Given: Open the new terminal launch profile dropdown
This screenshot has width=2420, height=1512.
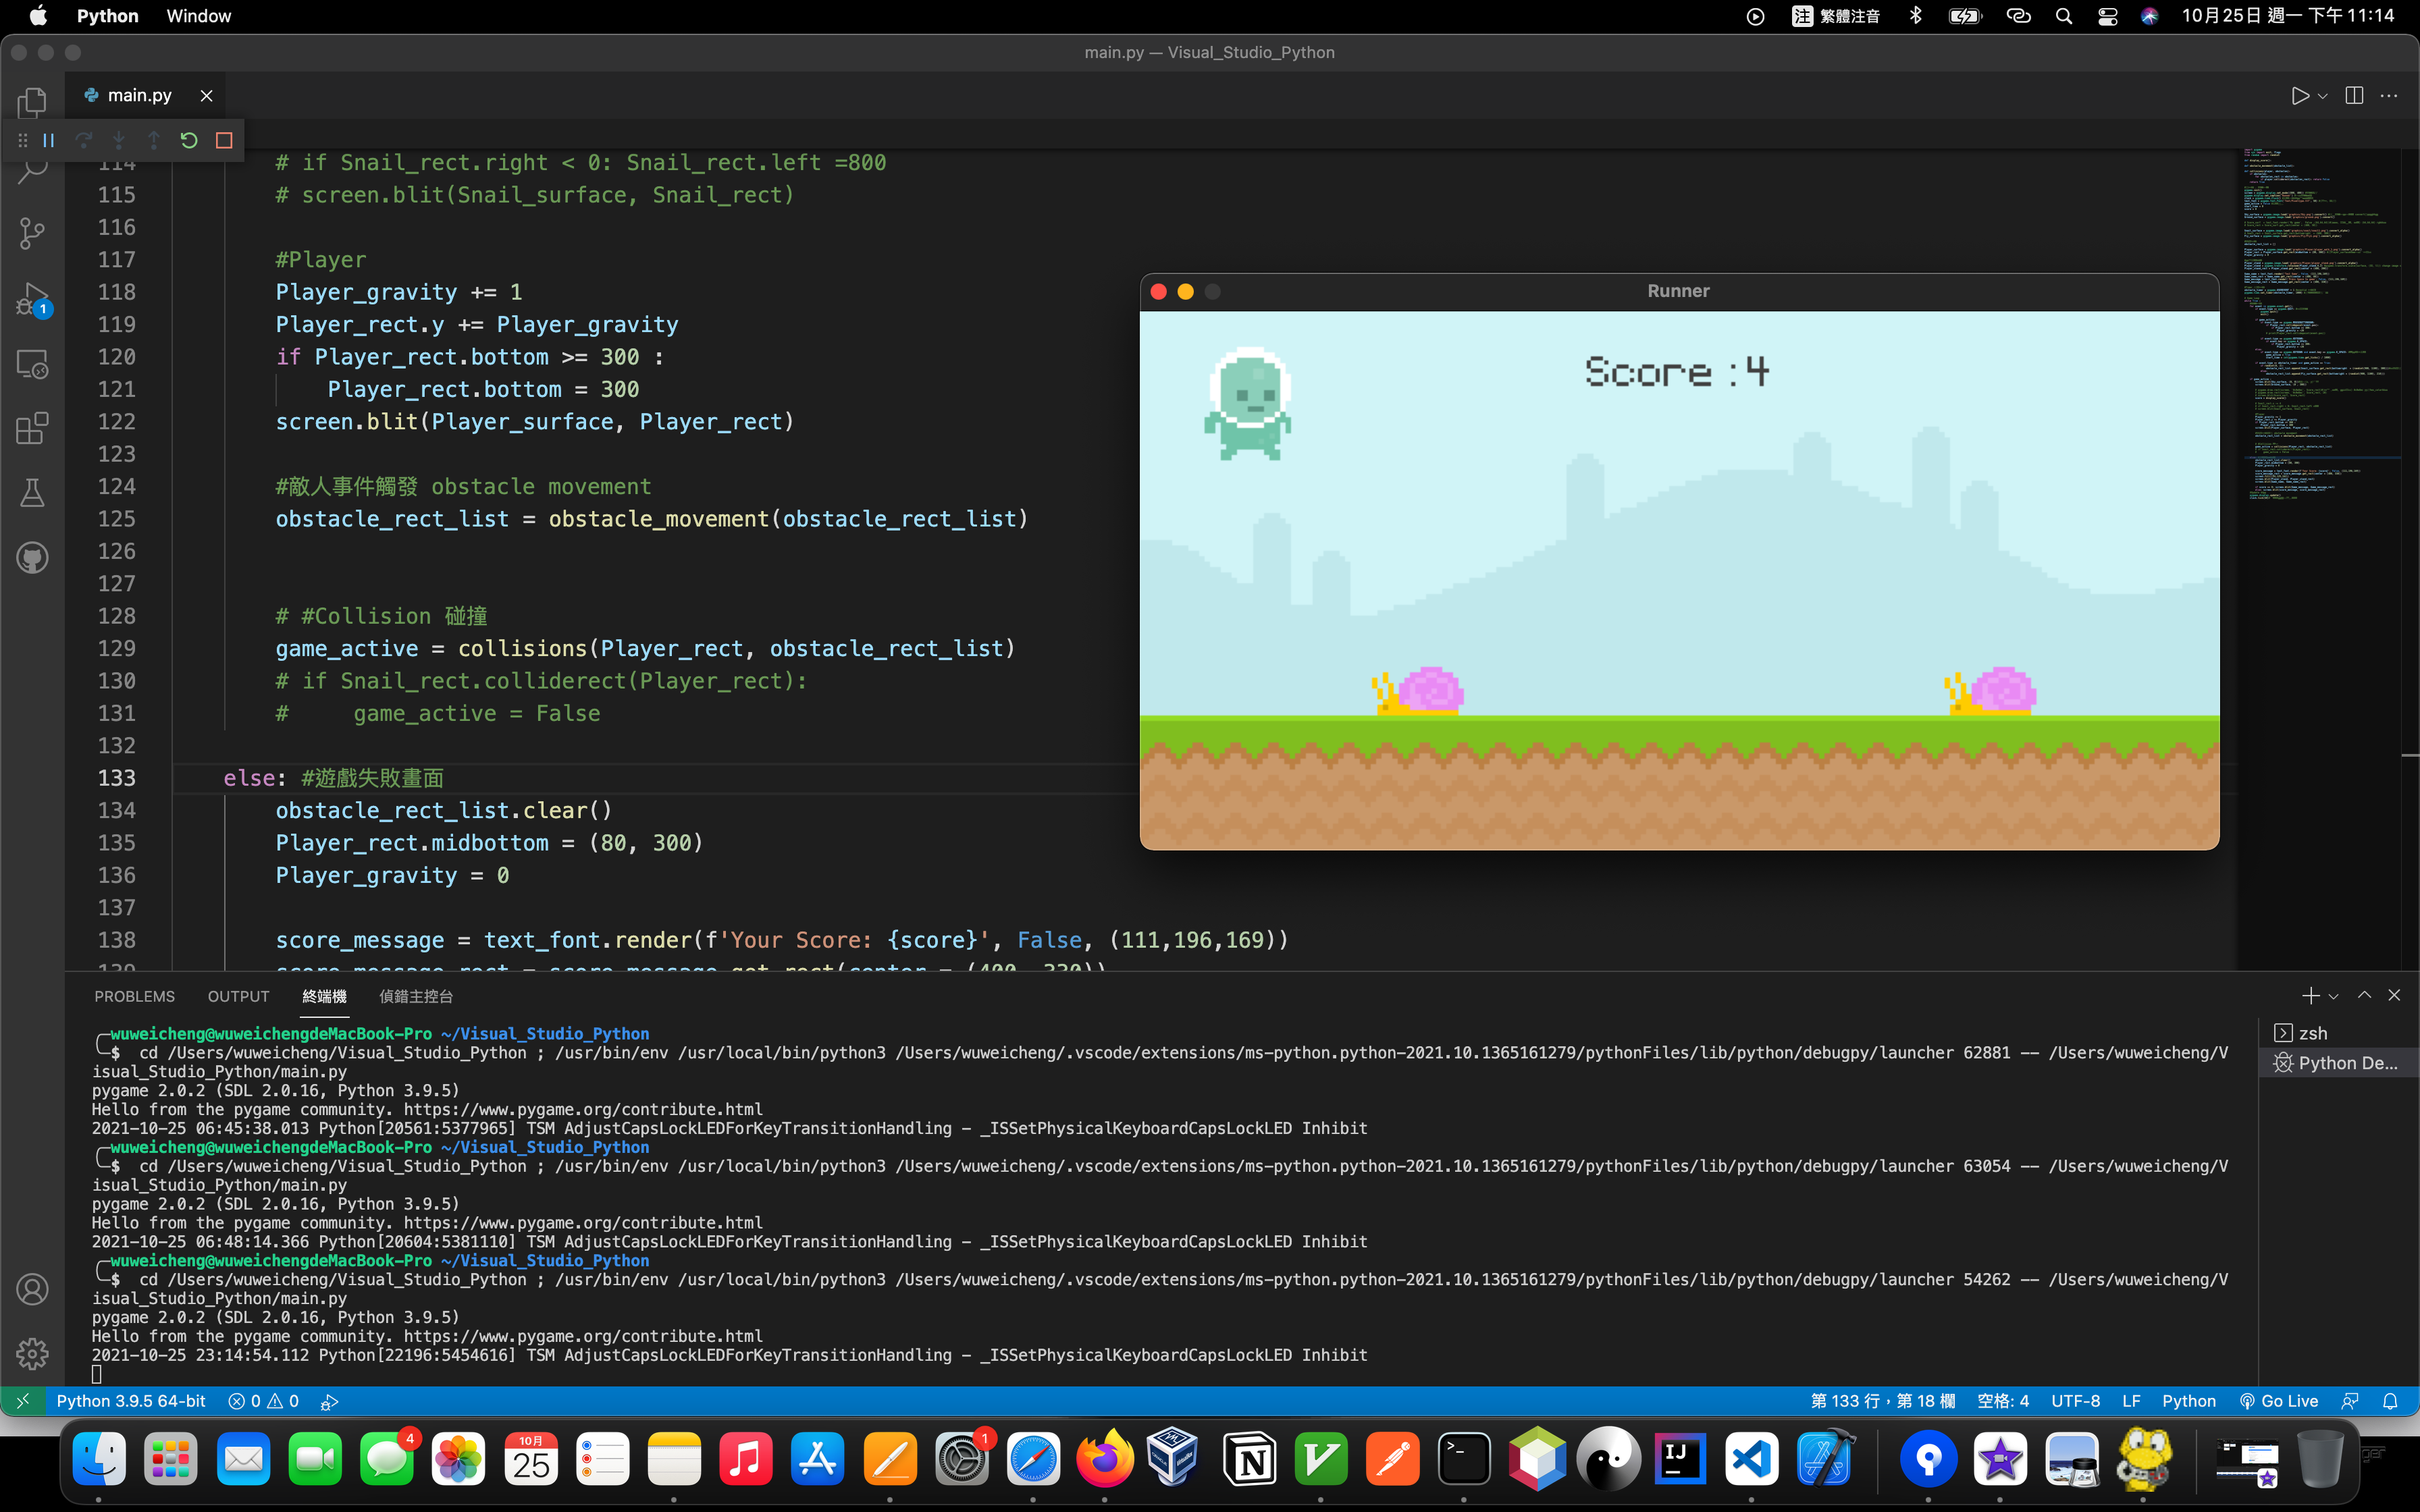Looking at the screenshot, I should click(x=2334, y=997).
